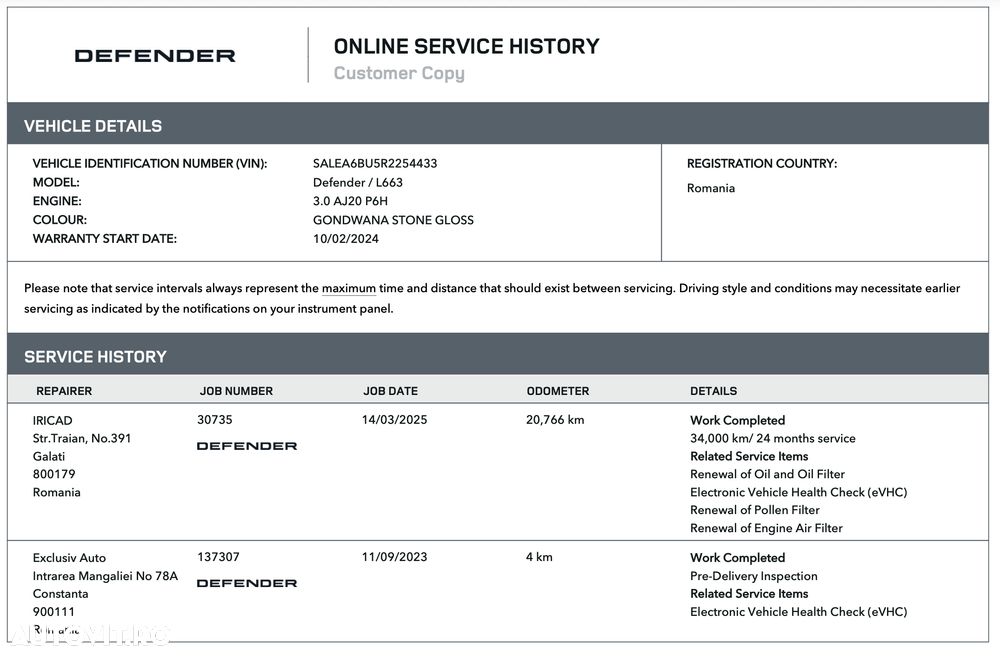Select odometer reading 4 km
Viewport: 1000px width, 656px height.
click(540, 557)
